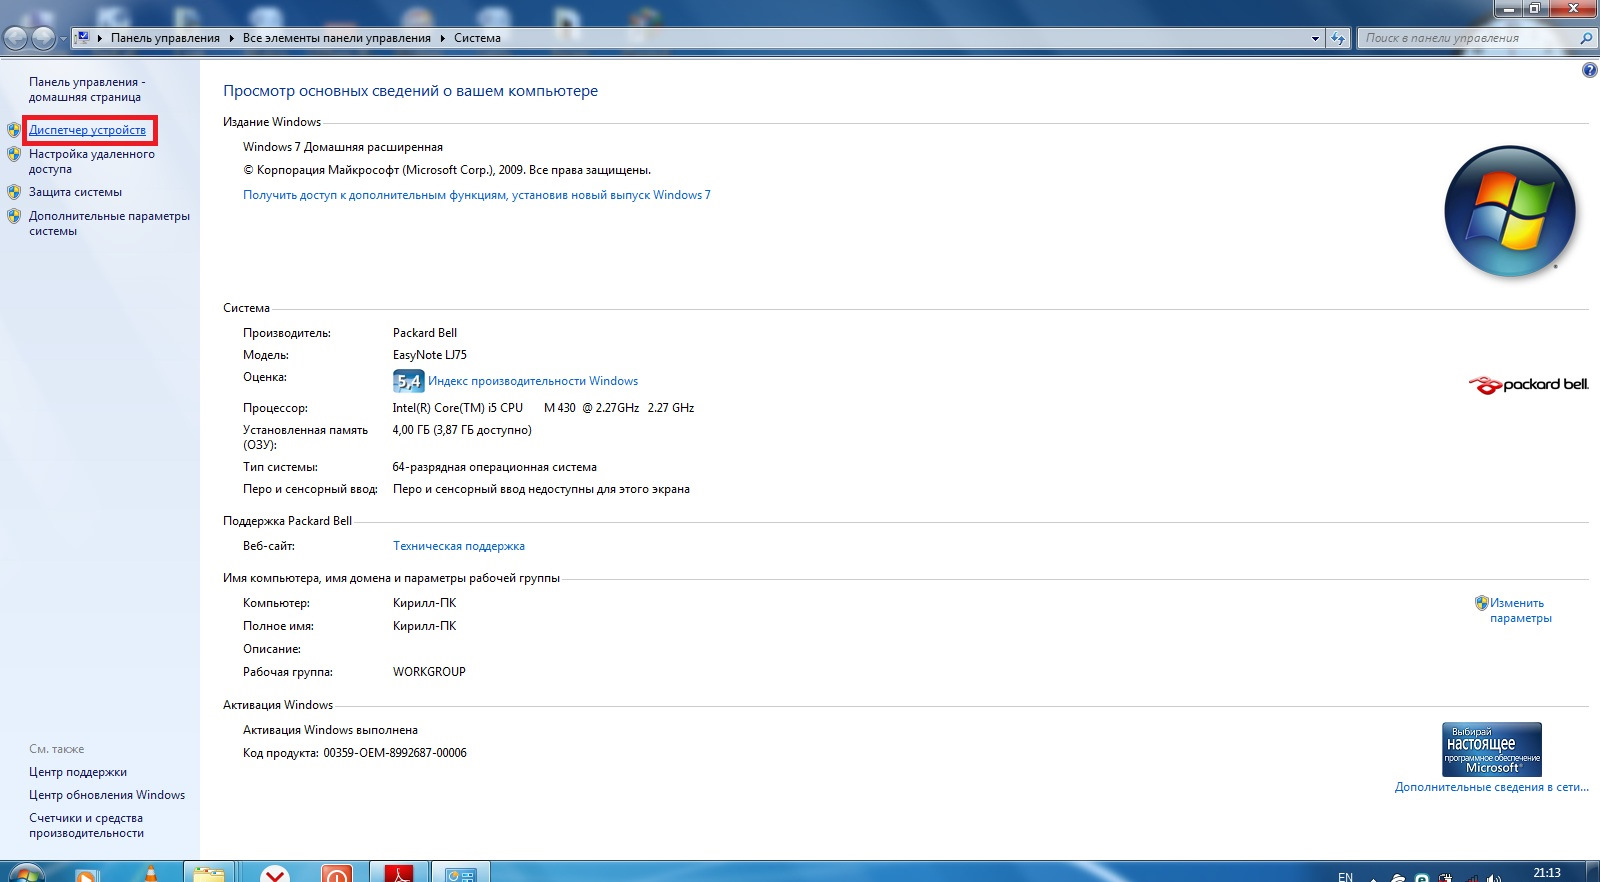This screenshot has width=1600, height=882.
Task: Click the search magnifier icon
Action: tap(1586, 38)
